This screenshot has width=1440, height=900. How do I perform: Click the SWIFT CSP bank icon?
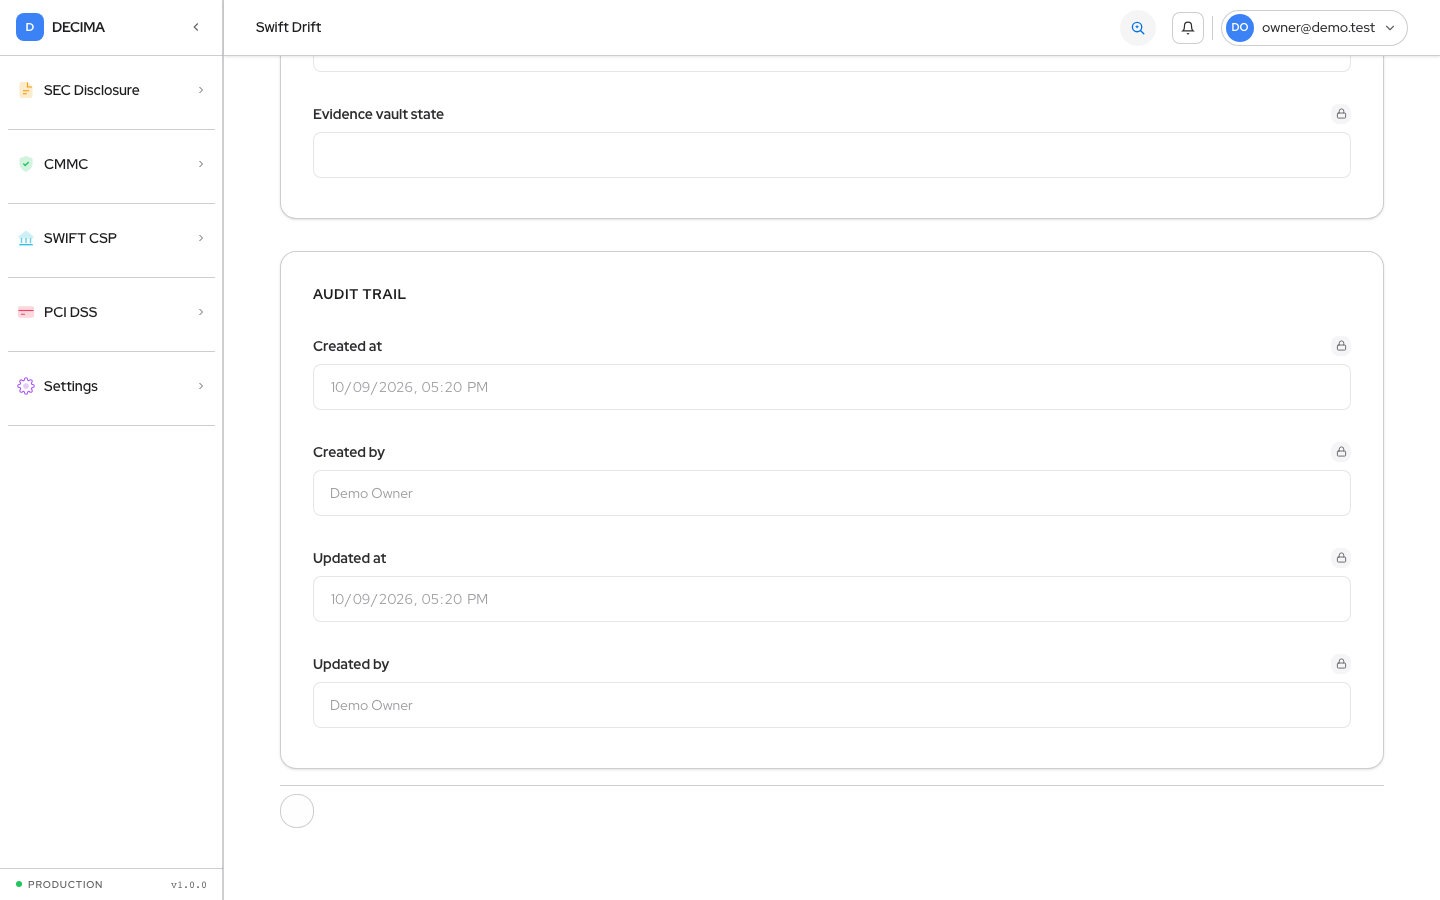pyautogui.click(x=26, y=238)
